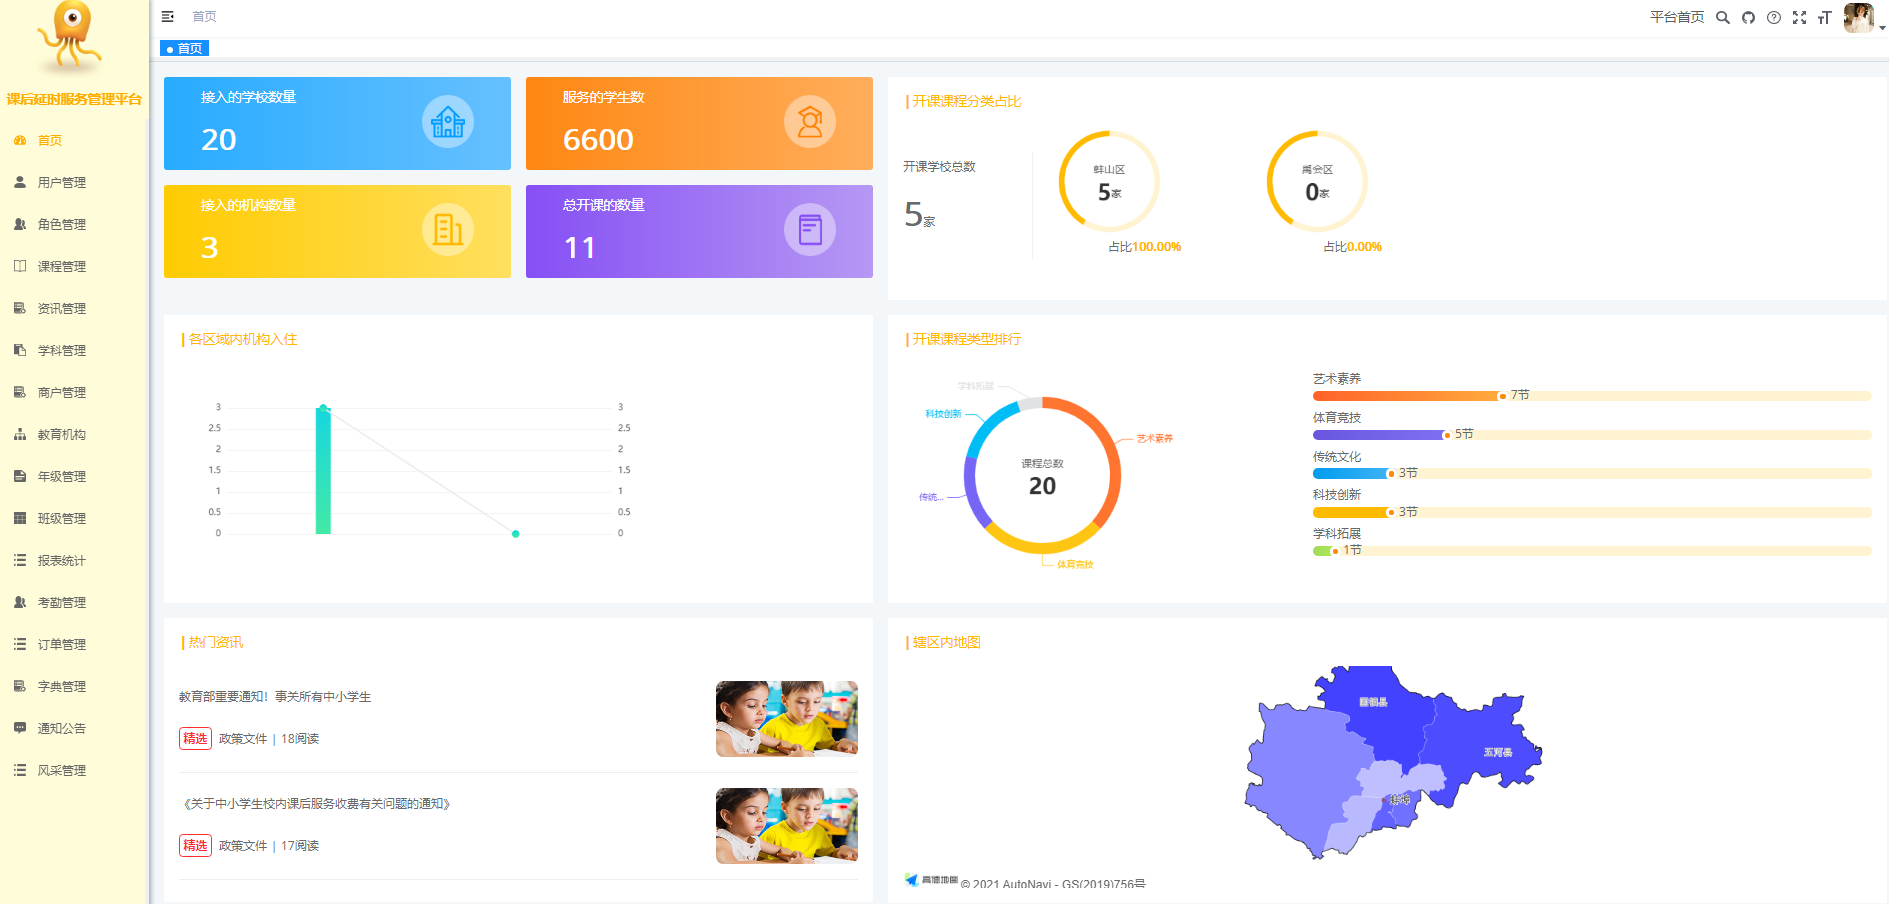Open 报表统计 from the sidebar
Viewport: 1889px width, 904px height.
(x=61, y=560)
